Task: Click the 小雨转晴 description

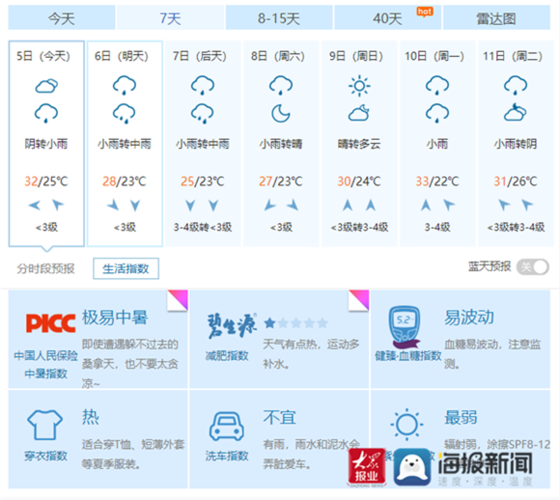Action: (281, 144)
